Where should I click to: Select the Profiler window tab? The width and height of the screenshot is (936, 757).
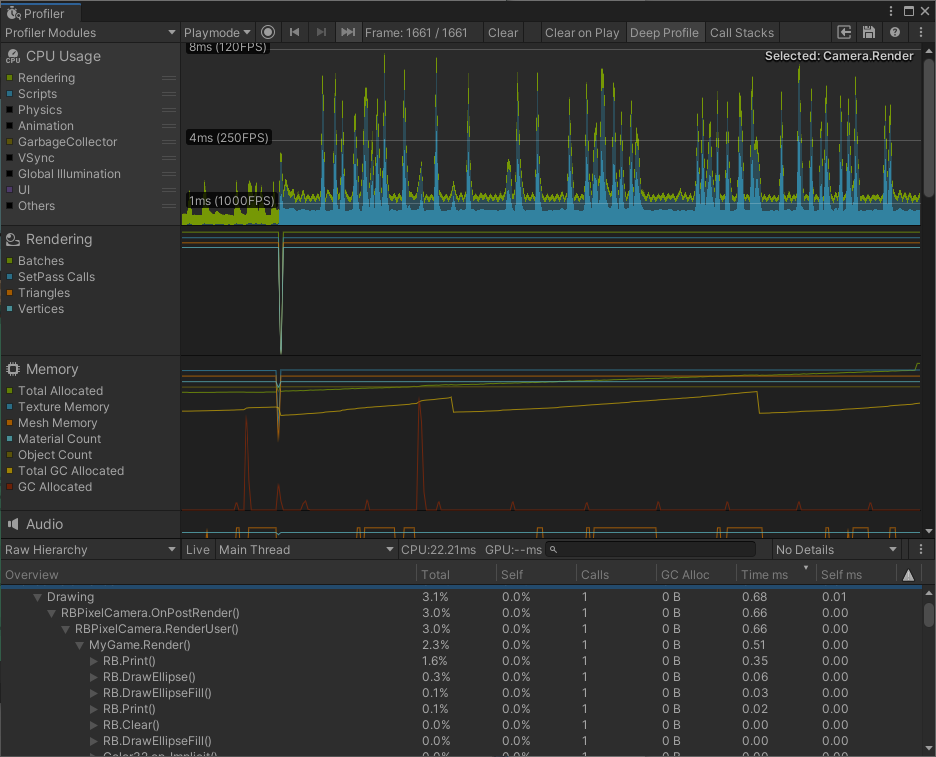coord(41,12)
